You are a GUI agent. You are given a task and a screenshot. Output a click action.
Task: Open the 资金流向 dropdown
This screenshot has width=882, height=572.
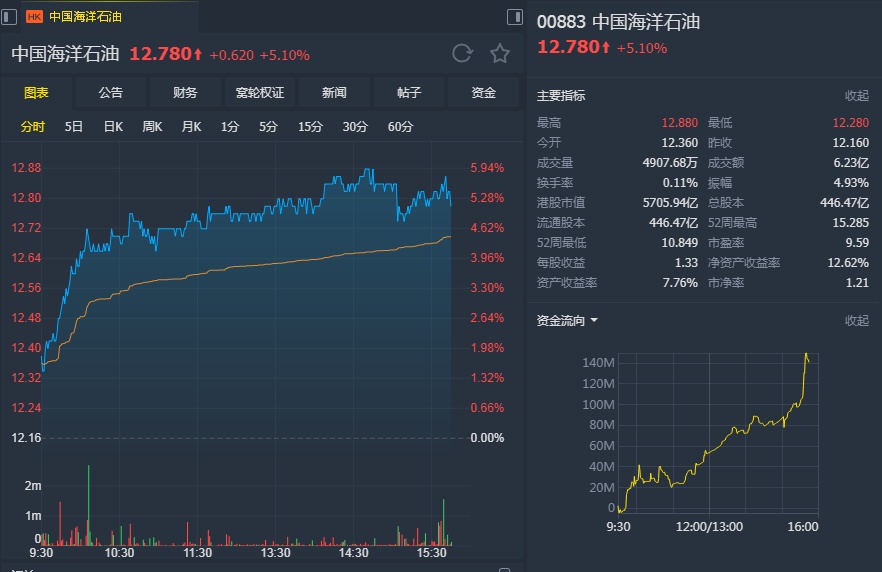(567, 321)
